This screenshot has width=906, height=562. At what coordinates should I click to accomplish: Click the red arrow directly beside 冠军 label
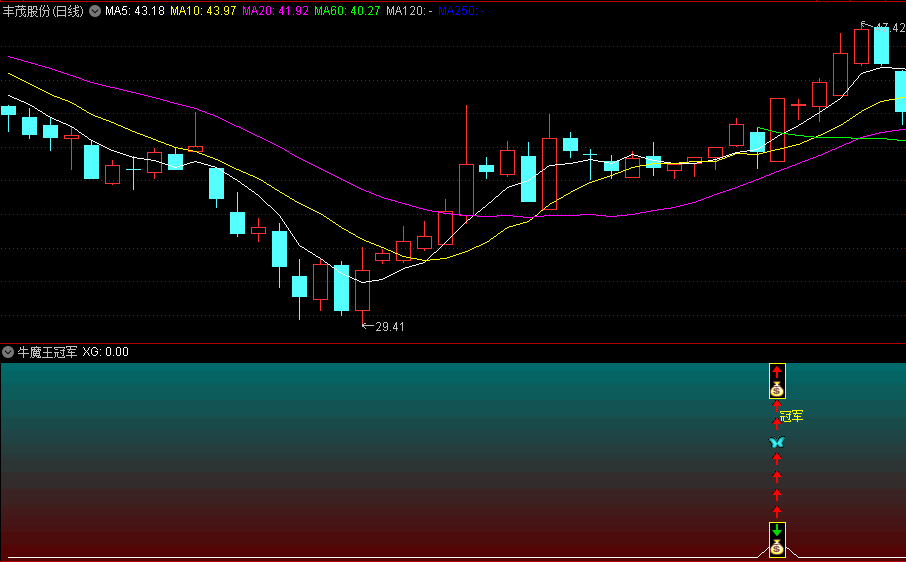pos(777,422)
